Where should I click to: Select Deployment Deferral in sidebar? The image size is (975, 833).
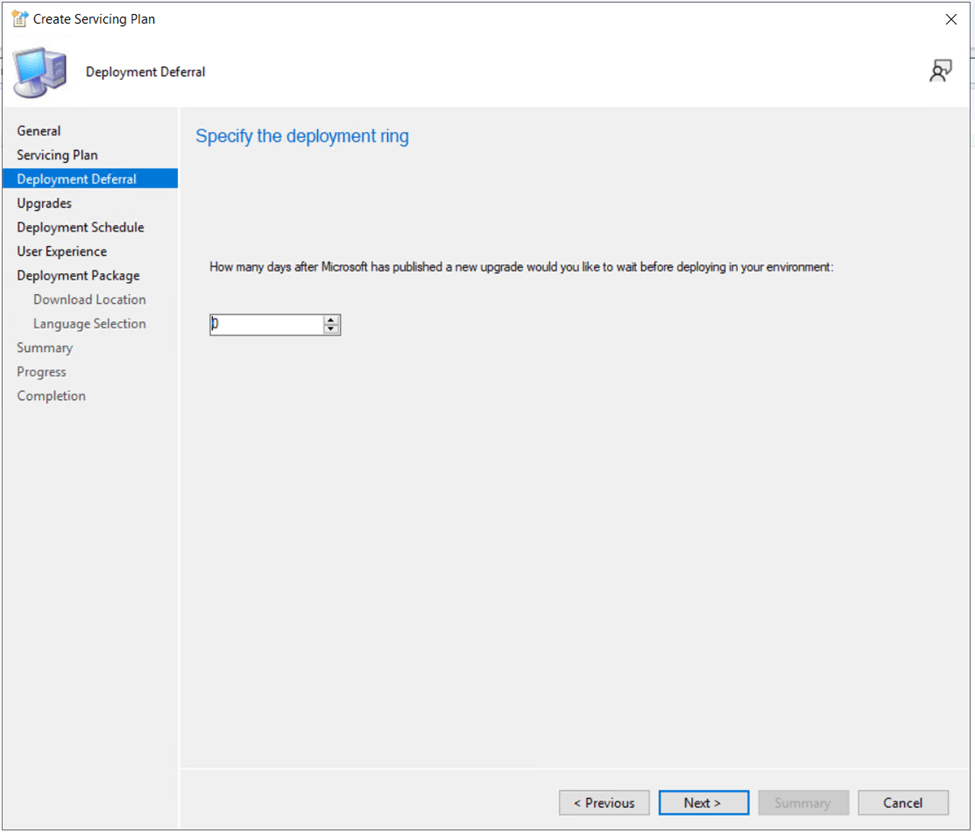[x=77, y=179]
